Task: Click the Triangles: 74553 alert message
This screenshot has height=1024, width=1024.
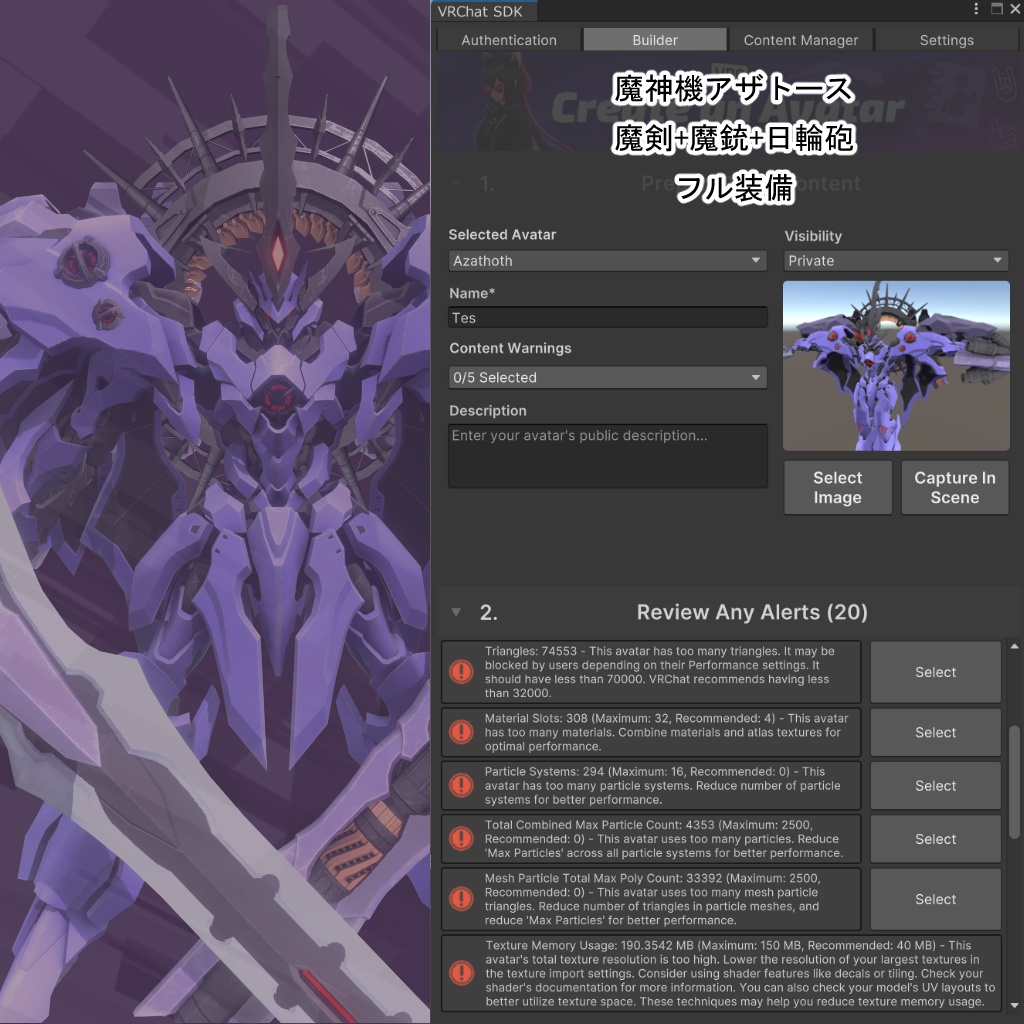Action: 660,672
